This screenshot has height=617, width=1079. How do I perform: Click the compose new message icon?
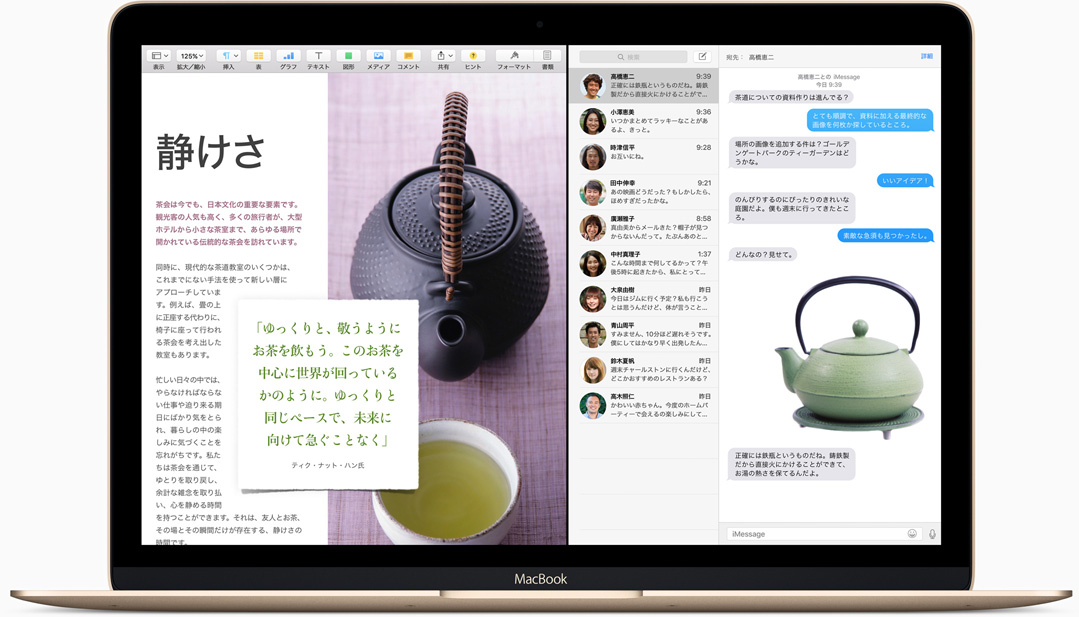703,57
